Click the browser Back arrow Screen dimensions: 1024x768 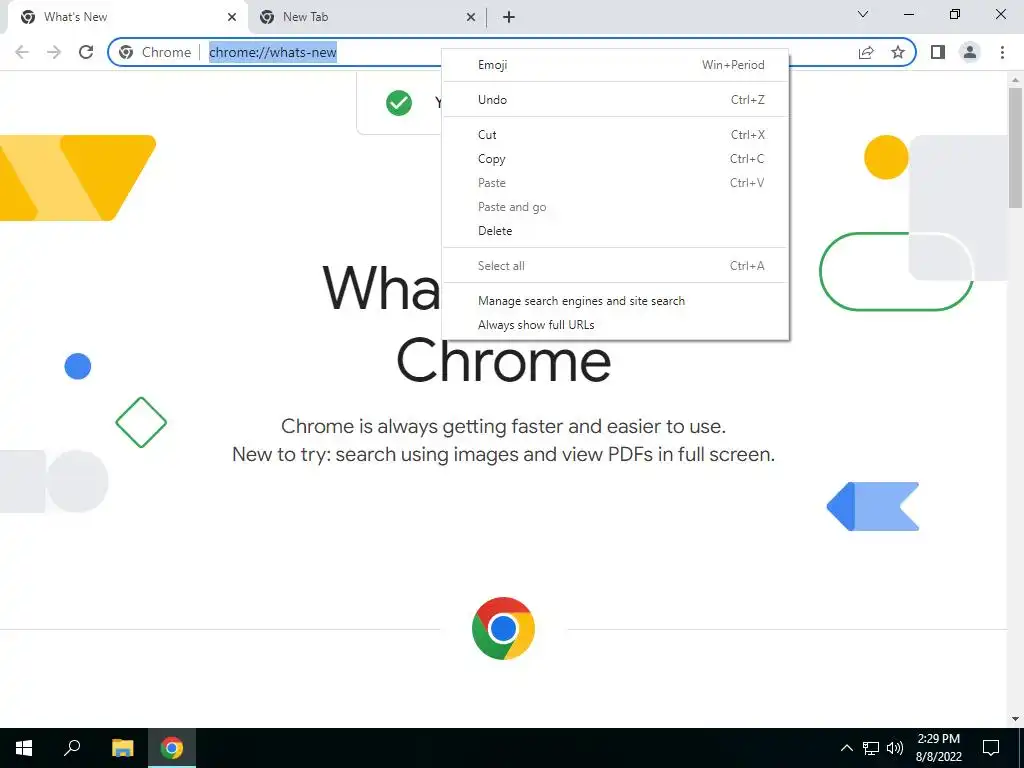pos(22,52)
